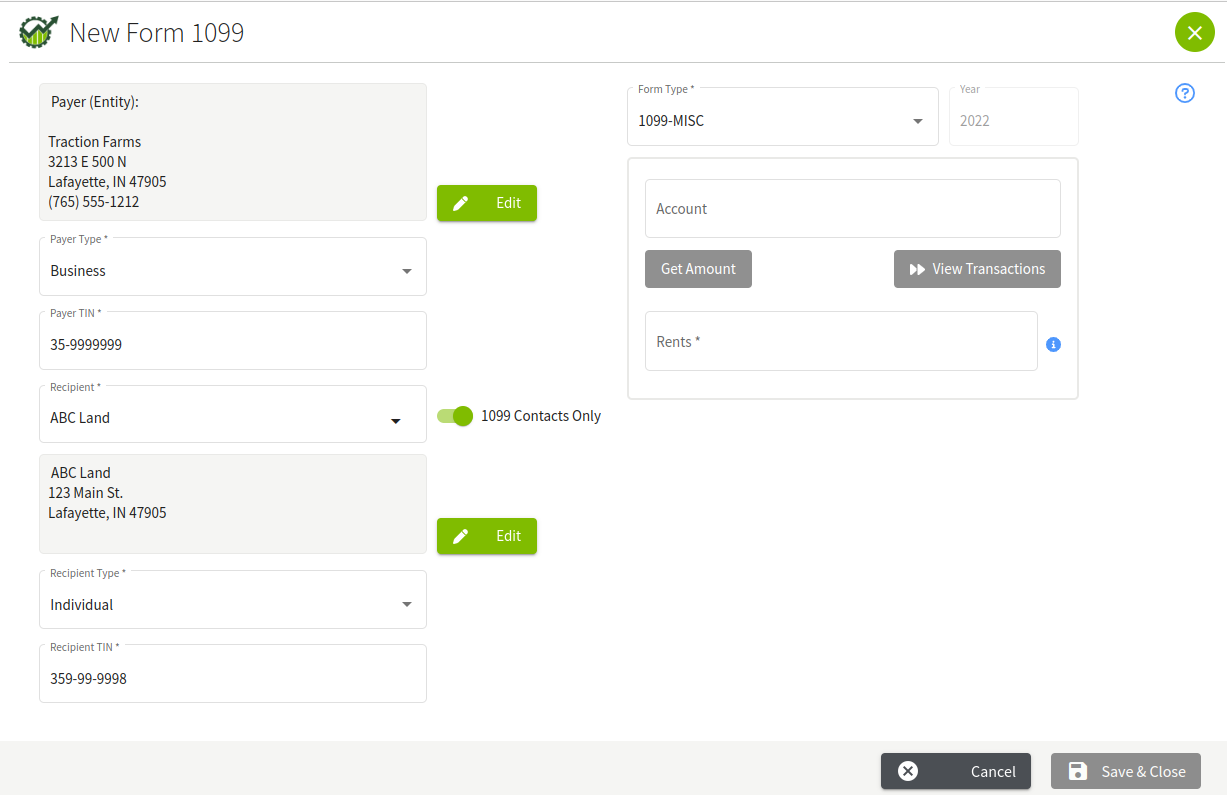This screenshot has width=1227, height=795.
Task: Click the payer phone (765) 555-1212
Action: [x=94, y=202]
